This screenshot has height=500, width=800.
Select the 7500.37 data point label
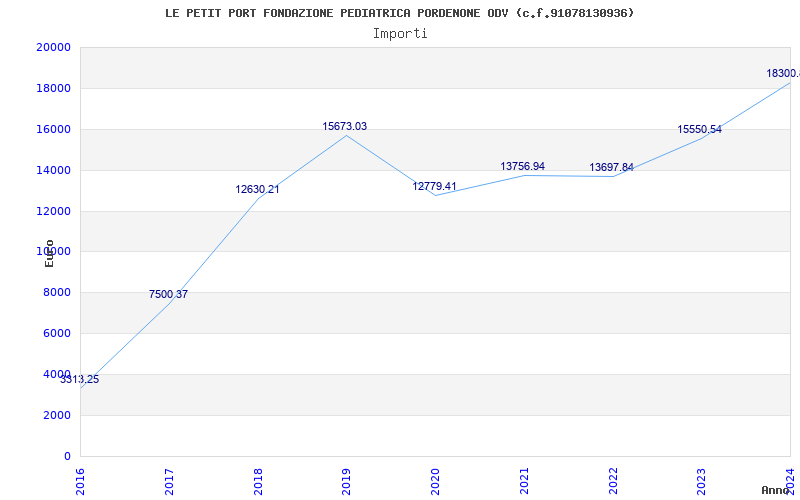[x=168, y=295]
